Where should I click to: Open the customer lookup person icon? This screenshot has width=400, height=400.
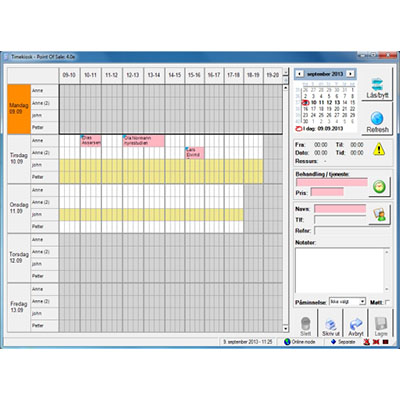click(x=379, y=215)
